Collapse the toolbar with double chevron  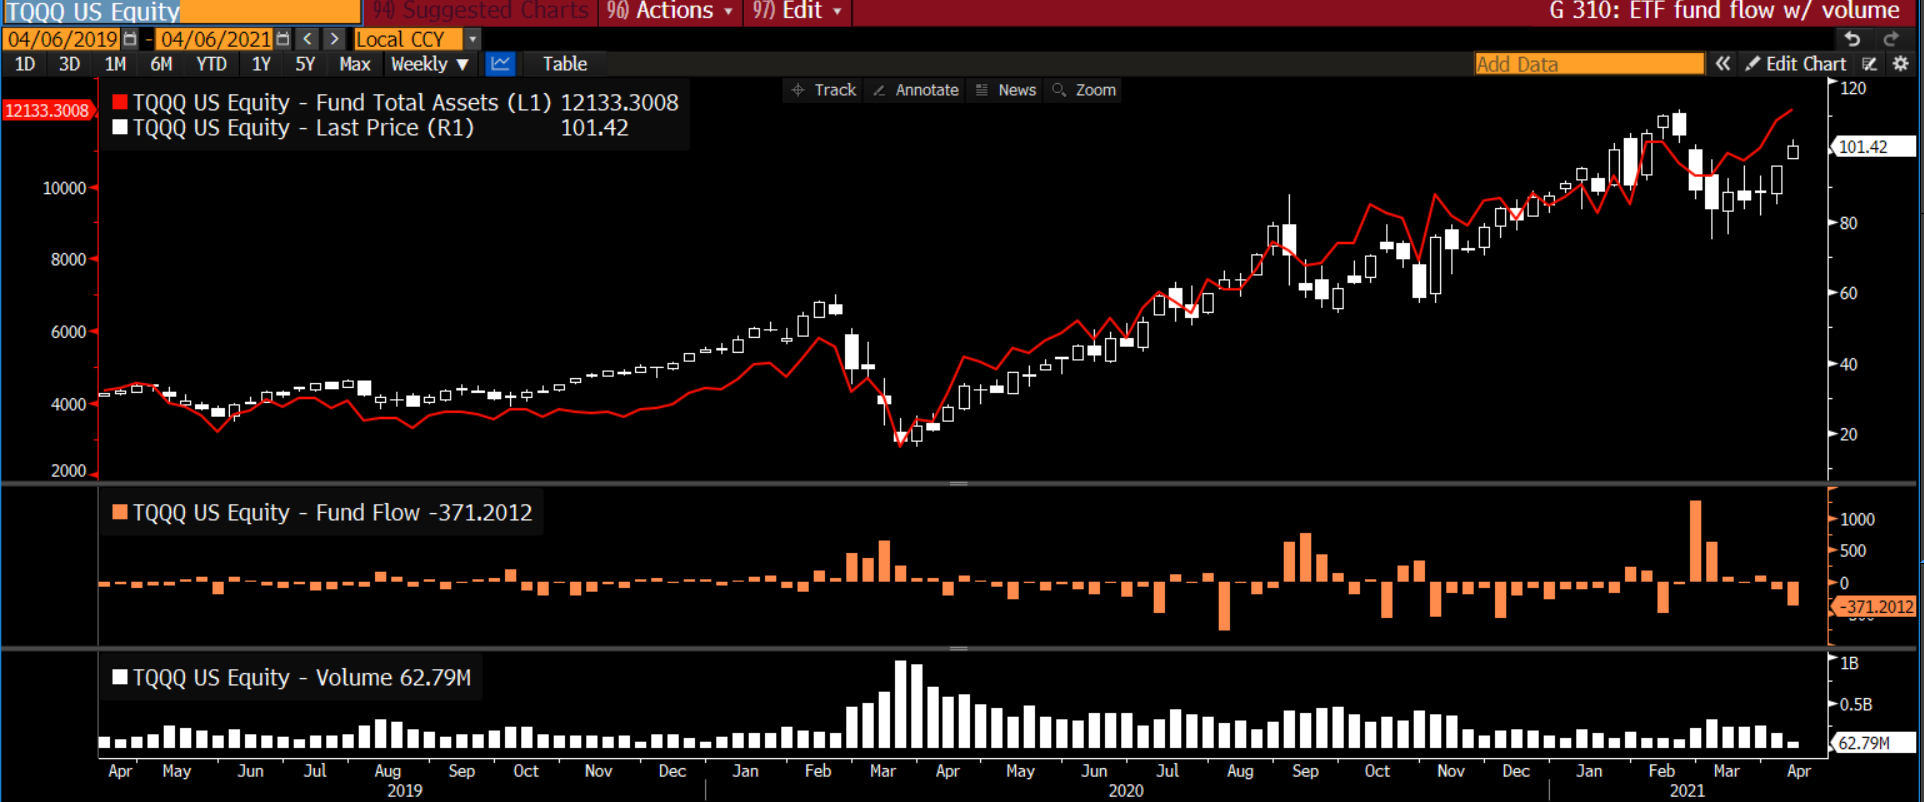(x=1722, y=64)
